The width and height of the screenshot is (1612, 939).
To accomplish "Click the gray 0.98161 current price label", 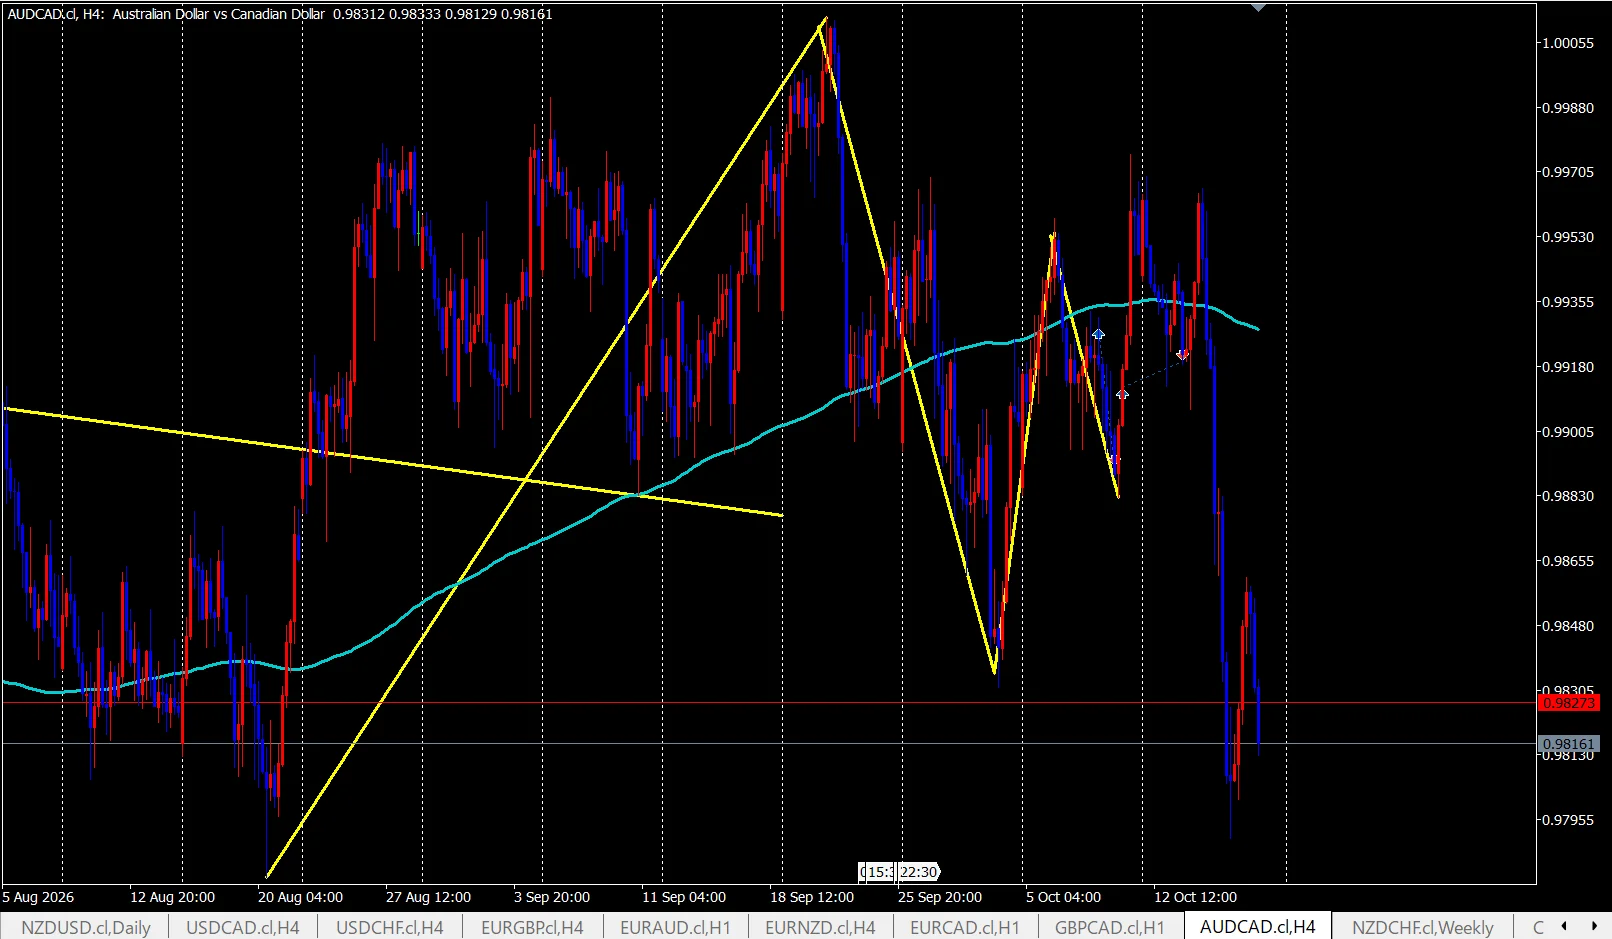I will pyautogui.click(x=1569, y=744).
